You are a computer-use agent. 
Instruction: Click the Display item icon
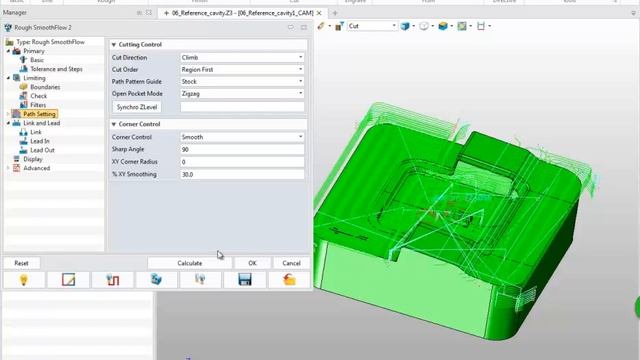tap(16, 159)
